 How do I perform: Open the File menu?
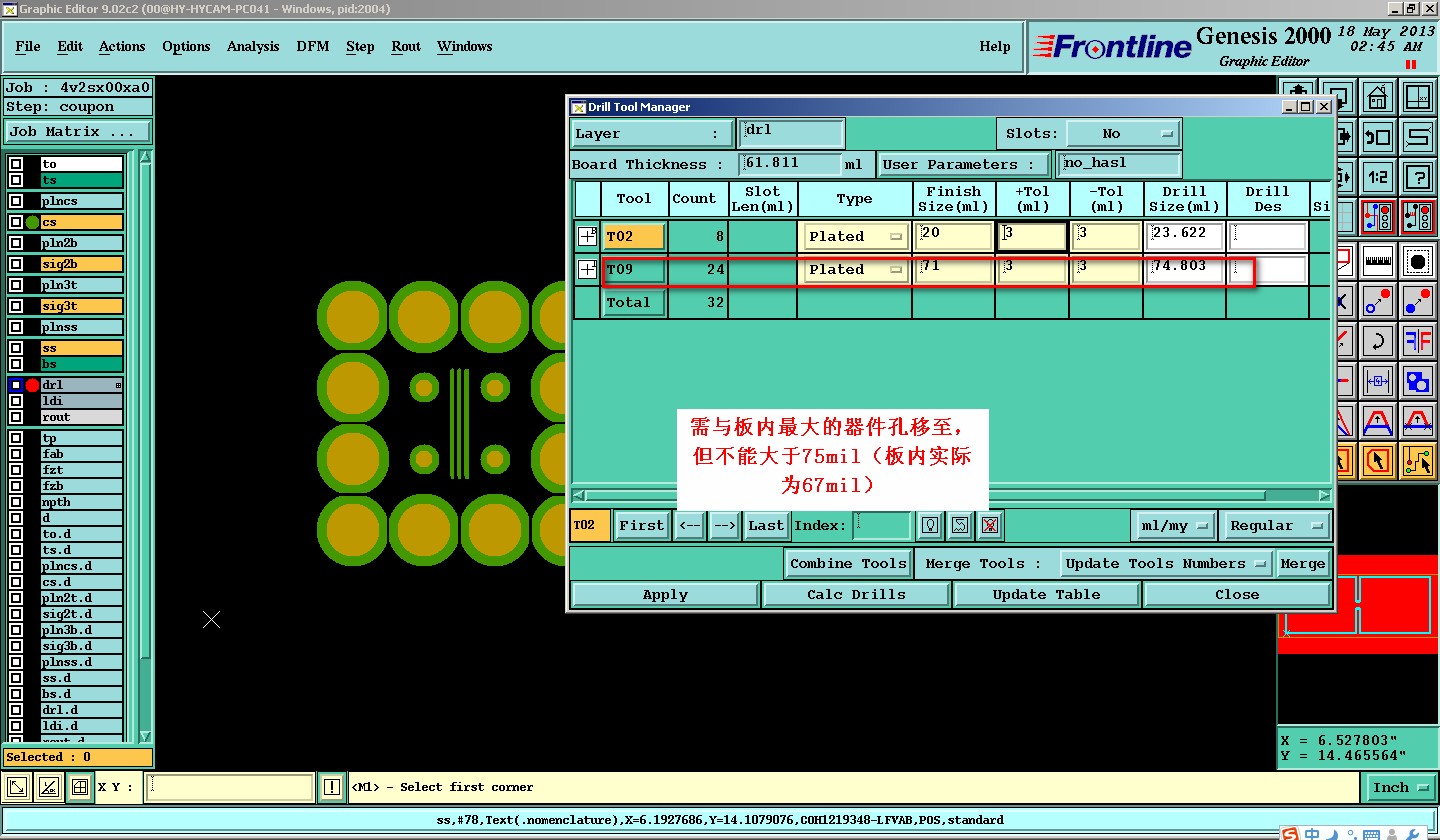tap(28, 46)
